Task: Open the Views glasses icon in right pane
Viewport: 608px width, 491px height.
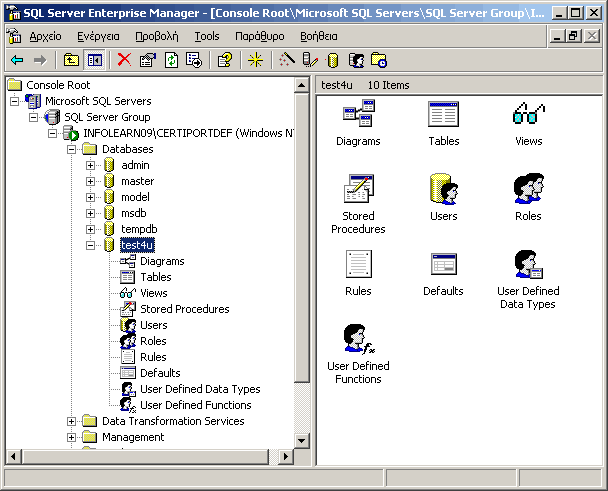Action: tap(529, 113)
